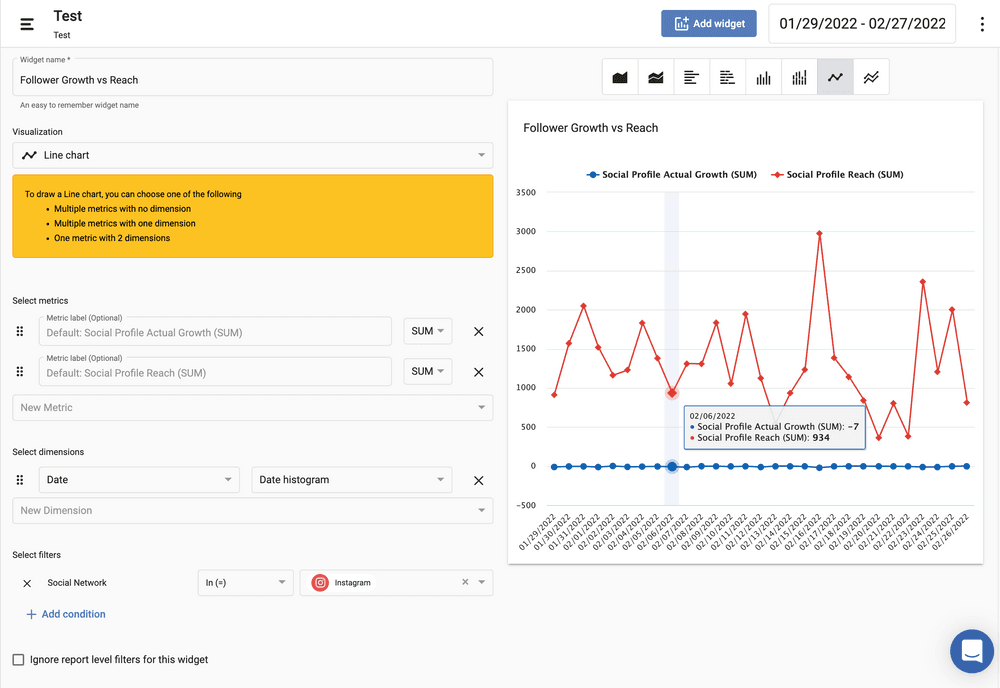
Task: Expand the Date histogram dropdown
Action: [x=351, y=480]
